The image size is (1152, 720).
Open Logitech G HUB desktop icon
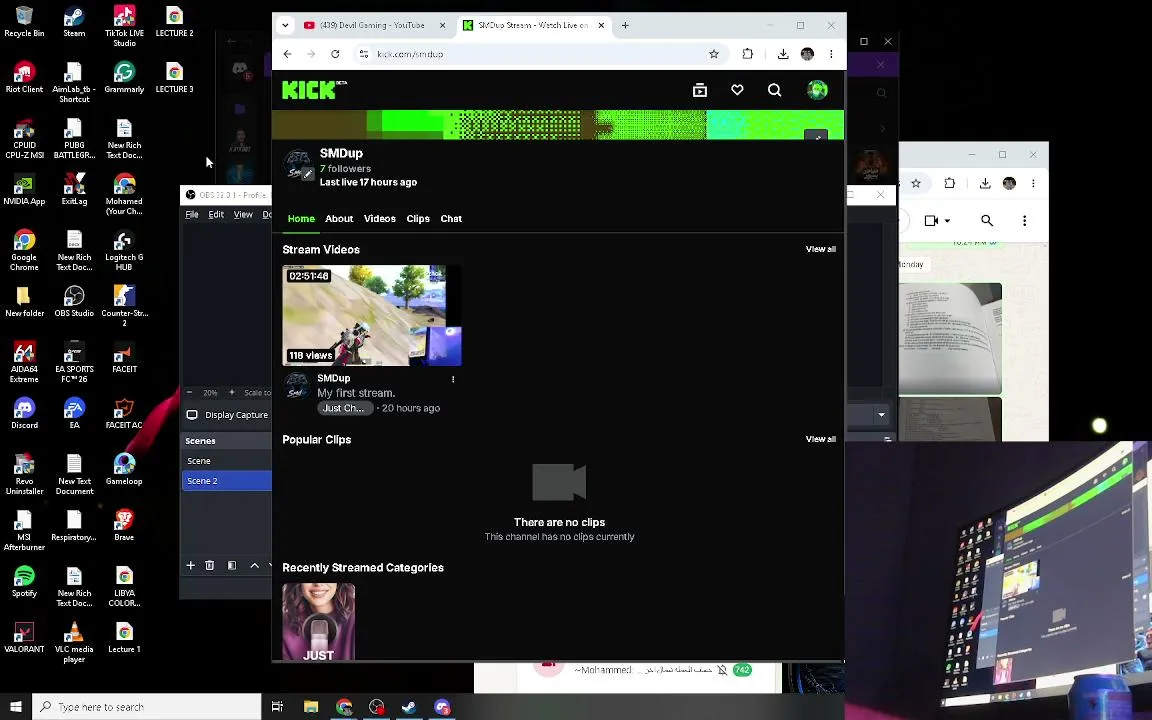pos(124,251)
